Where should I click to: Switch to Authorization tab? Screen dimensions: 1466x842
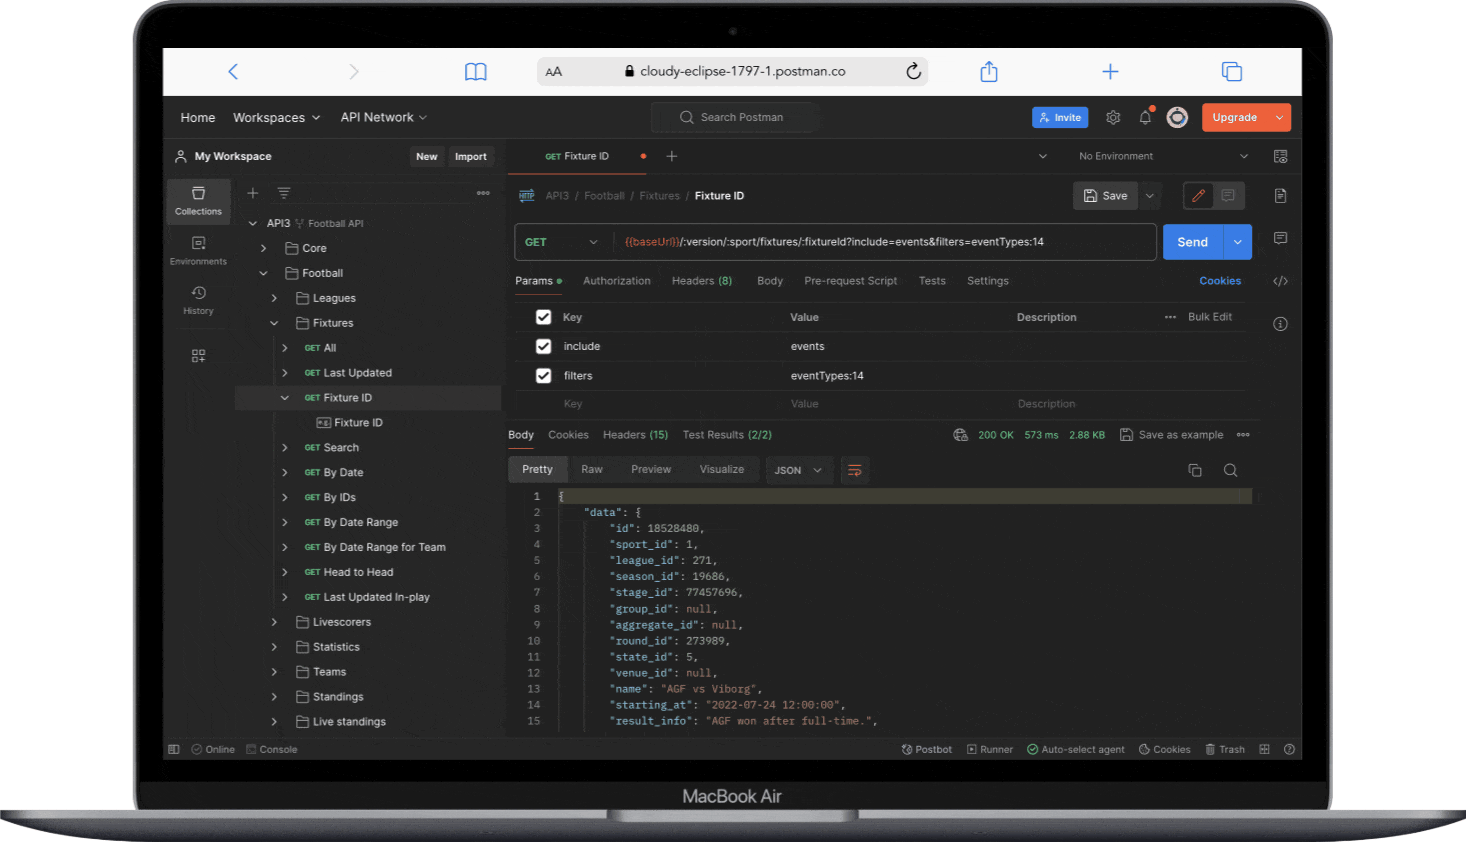[616, 281]
